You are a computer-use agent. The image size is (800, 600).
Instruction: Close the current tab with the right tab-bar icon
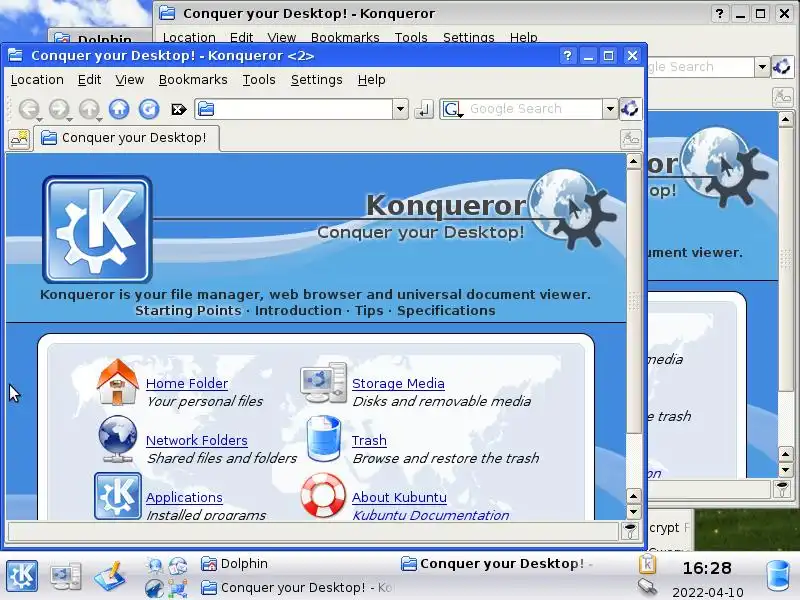click(631, 139)
